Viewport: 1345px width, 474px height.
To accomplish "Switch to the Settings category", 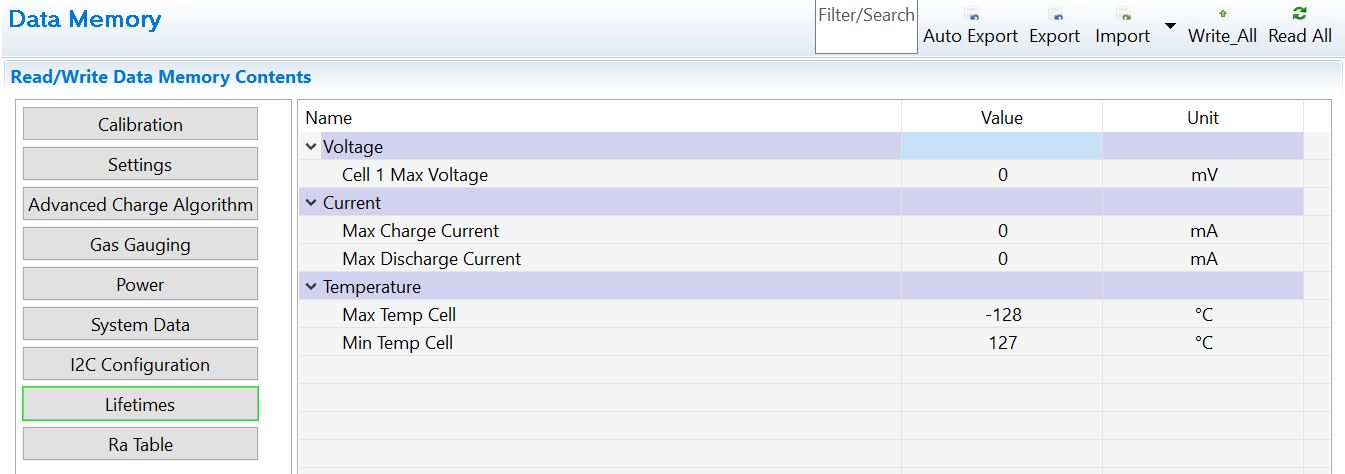I will (140, 165).
